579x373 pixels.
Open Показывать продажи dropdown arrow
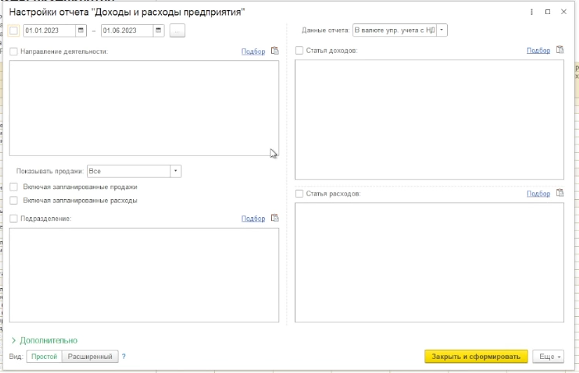tap(175, 171)
